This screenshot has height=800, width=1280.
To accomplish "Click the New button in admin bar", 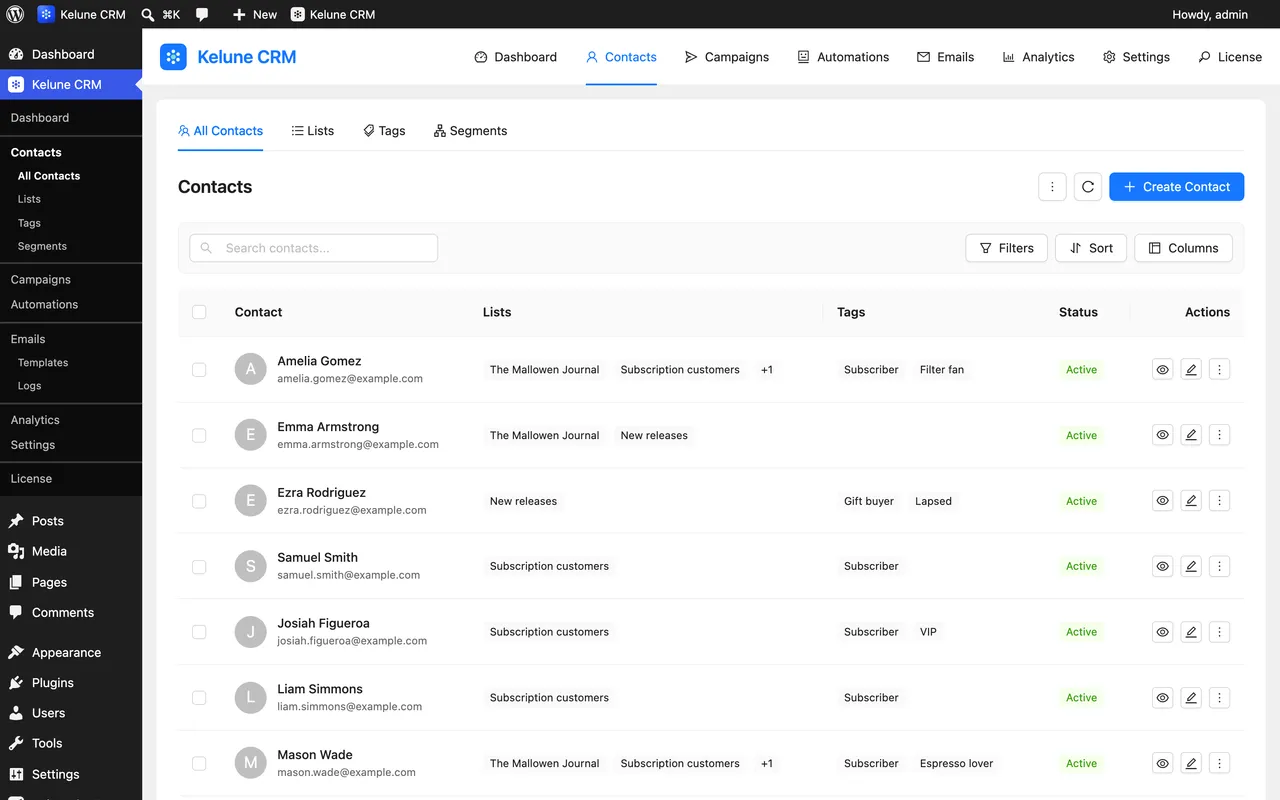I will [x=254, y=14].
